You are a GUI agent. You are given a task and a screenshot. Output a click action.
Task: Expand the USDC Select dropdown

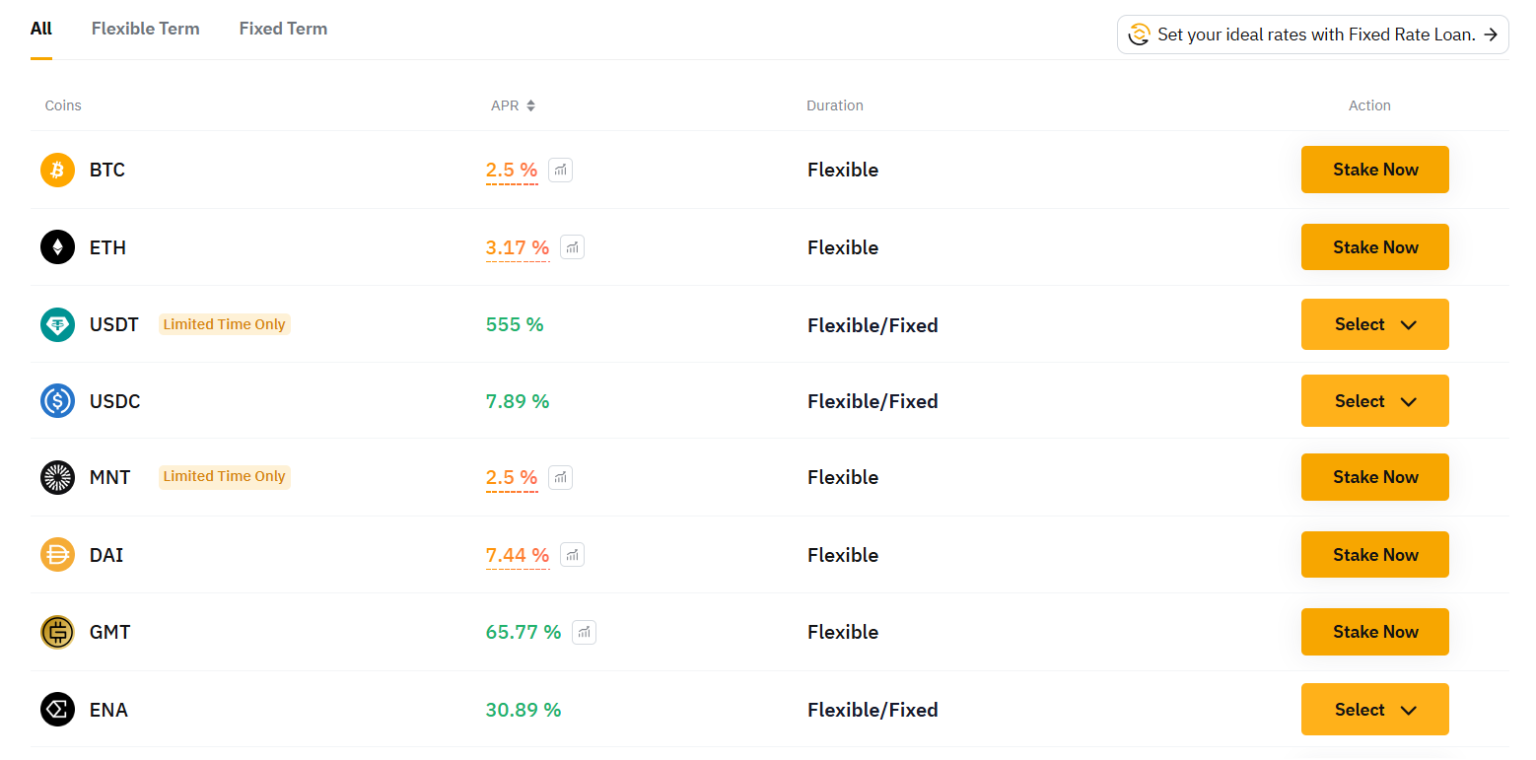click(1375, 401)
